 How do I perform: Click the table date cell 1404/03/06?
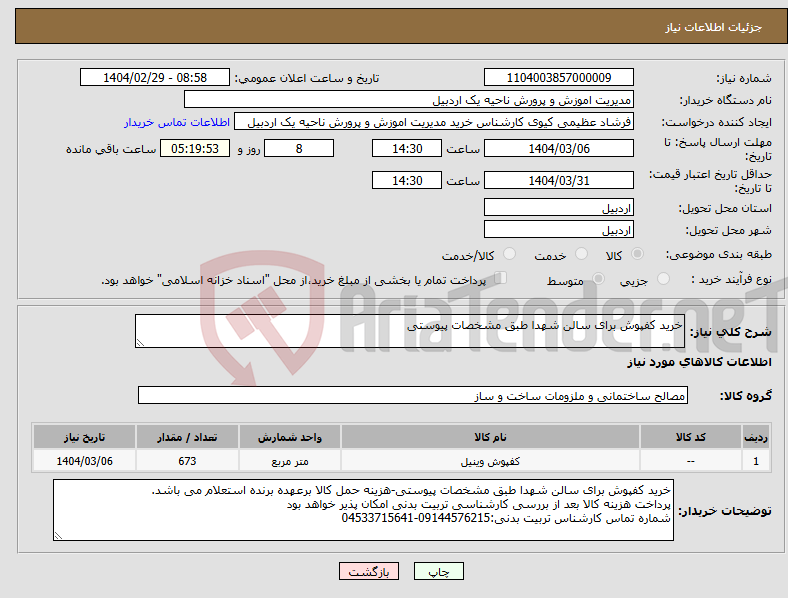pyautogui.click(x=84, y=460)
